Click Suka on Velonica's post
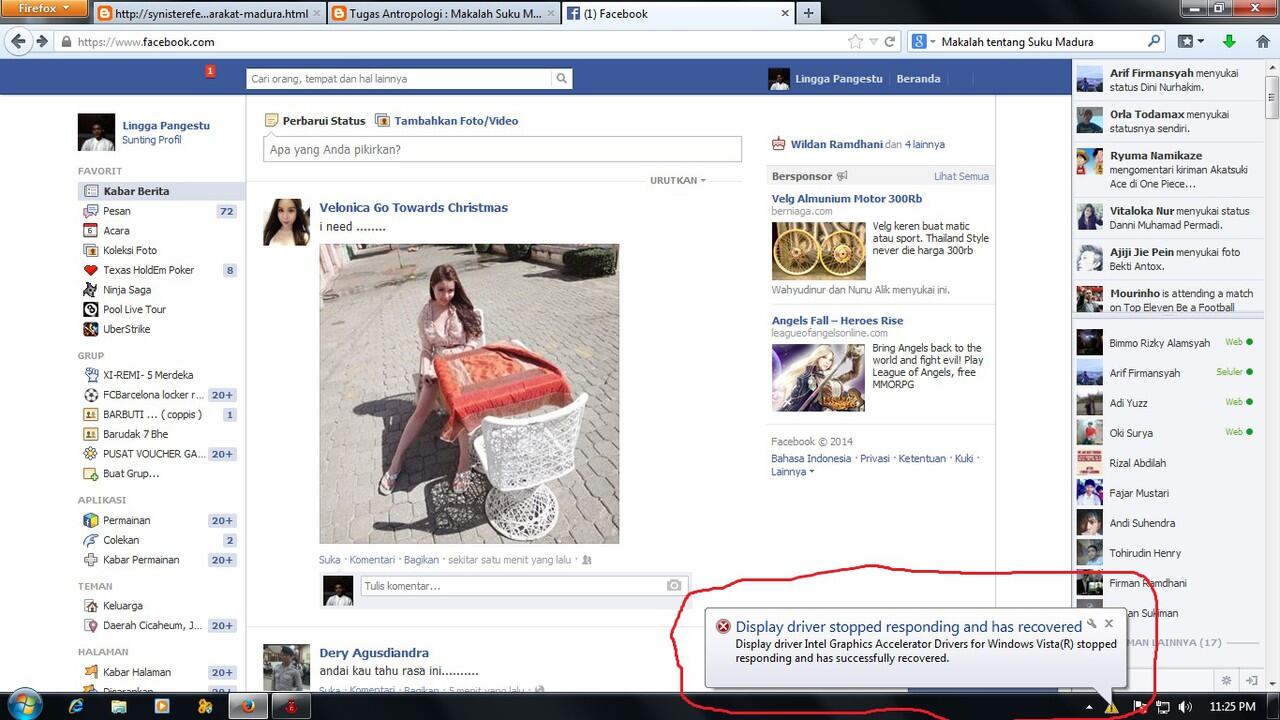Image resolution: width=1280 pixels, height=720 pixels. (329, 560)
